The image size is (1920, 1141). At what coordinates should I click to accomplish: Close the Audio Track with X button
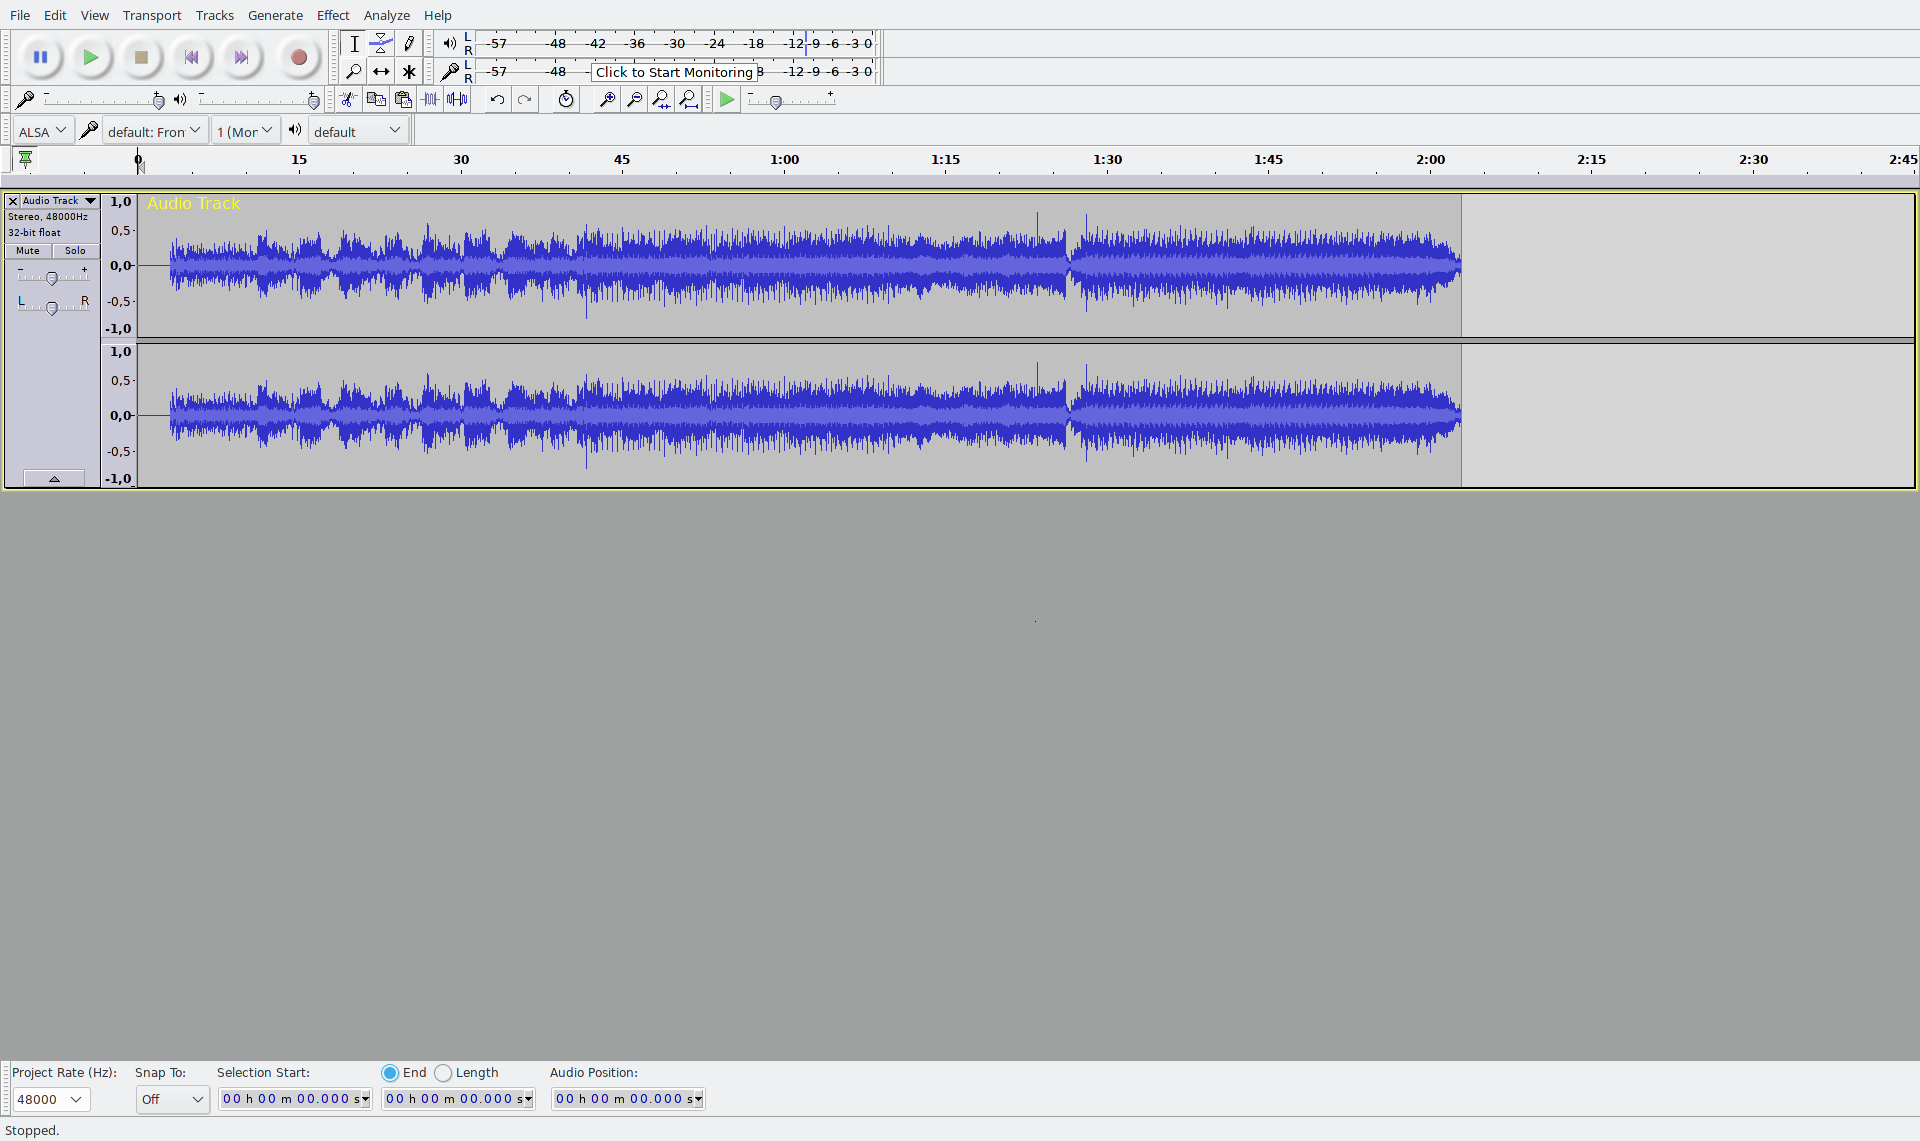tap(13, 201)
